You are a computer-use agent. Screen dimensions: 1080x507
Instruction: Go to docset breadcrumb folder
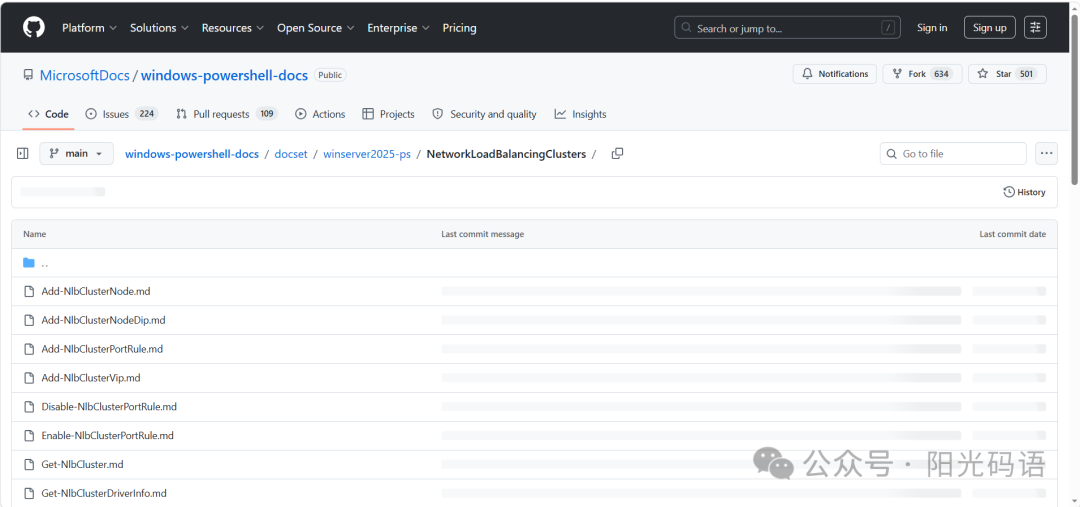[291, 154]
